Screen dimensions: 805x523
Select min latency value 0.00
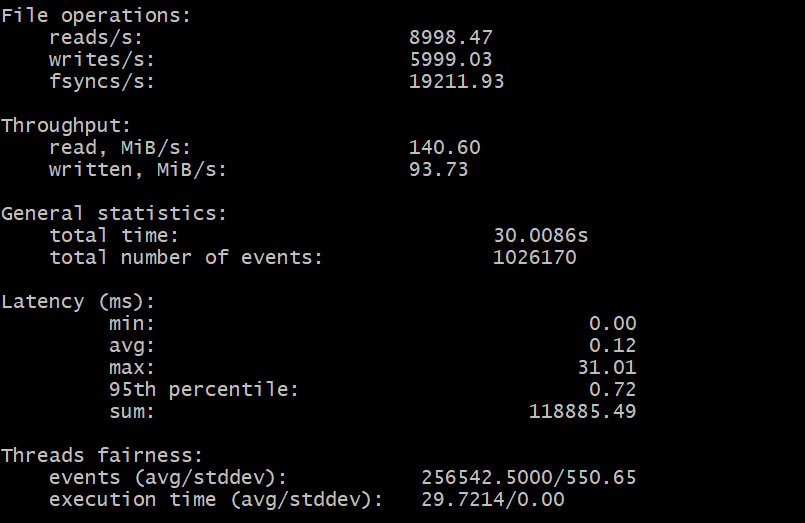coord(612,324)
